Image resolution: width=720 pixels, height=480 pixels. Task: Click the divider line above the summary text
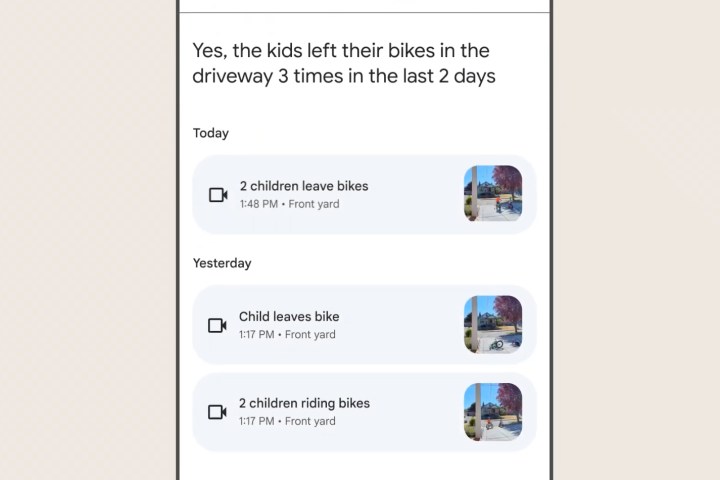[364, 12]
